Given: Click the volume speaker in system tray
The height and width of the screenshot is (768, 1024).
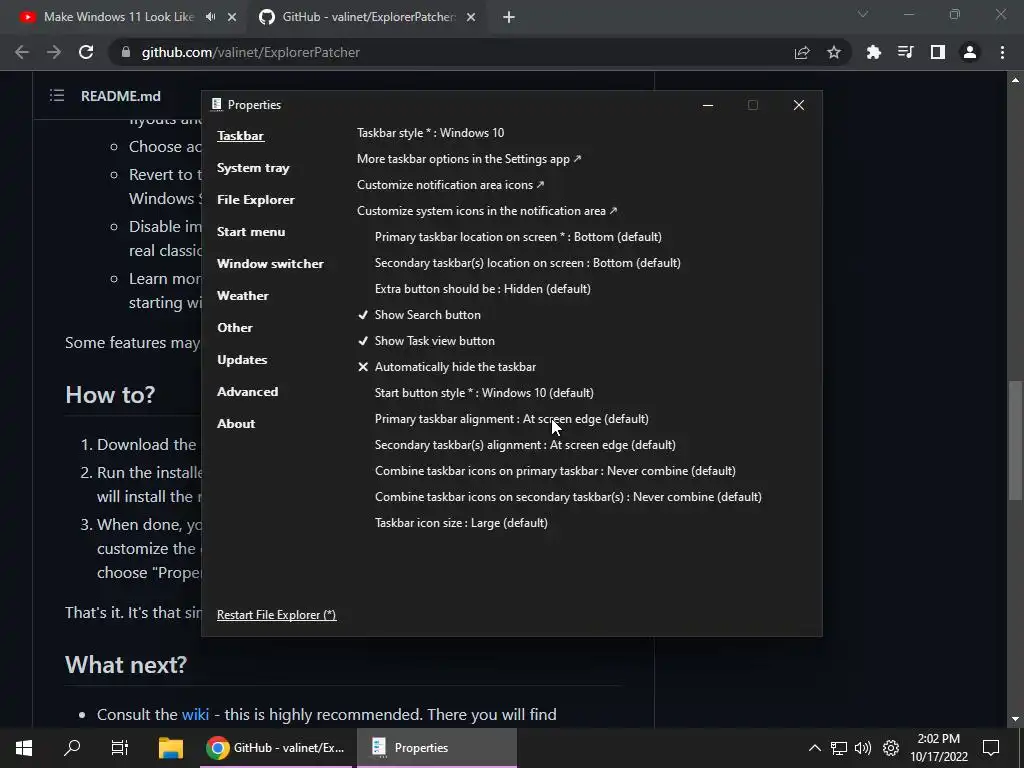Looking at the screenshot, I should coord(863,748).
